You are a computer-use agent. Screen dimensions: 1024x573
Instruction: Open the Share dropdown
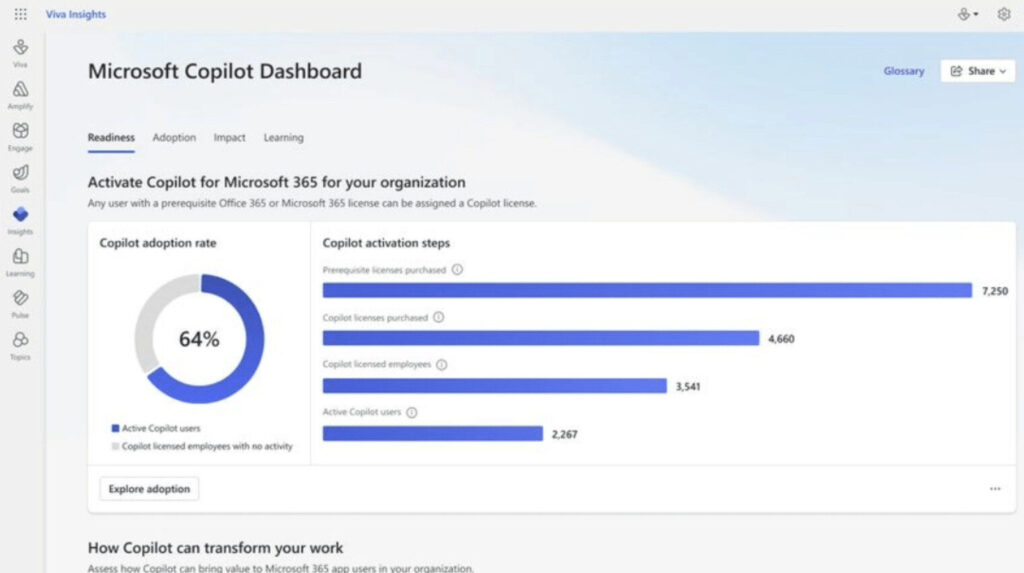(978, 71)
